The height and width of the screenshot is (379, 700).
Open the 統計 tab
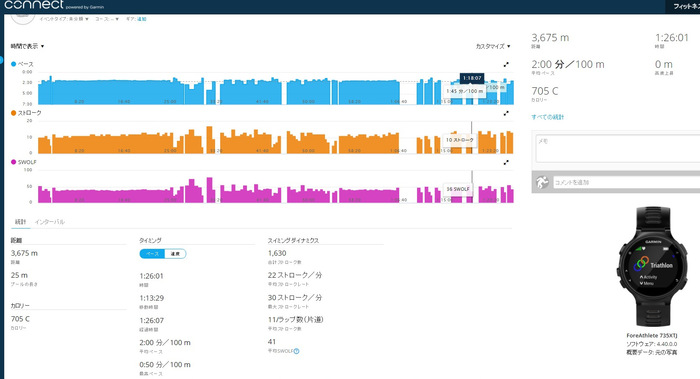pyautogui.click(x=21, y=222)
